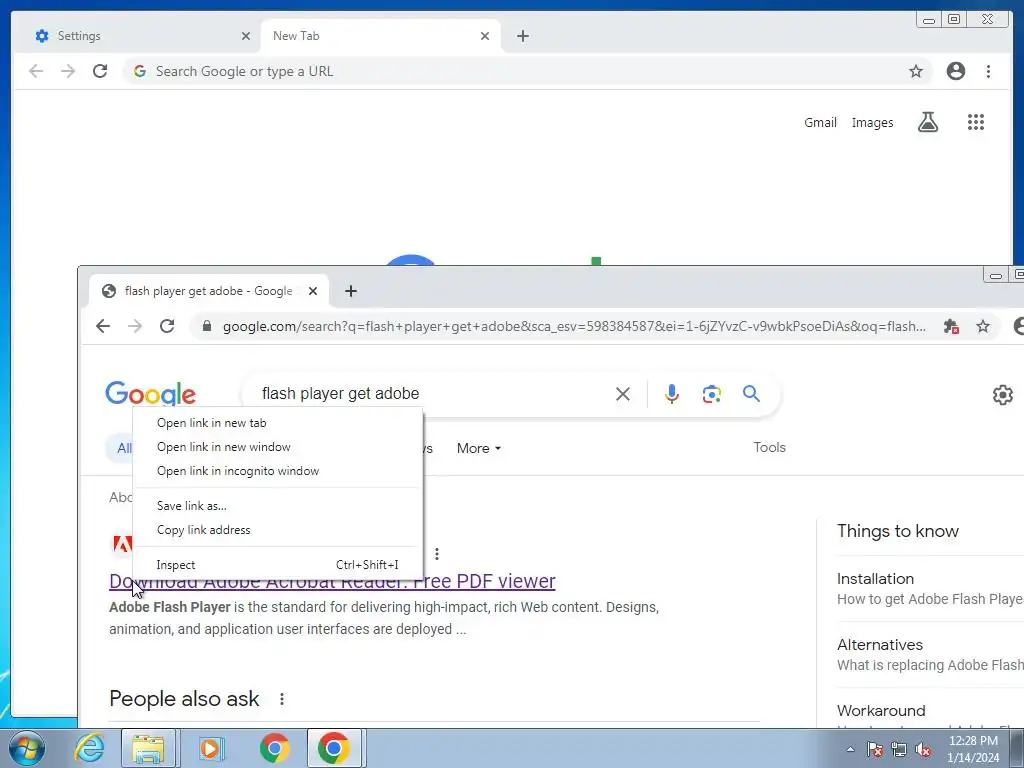1024x768 pixels.
Task: Click the lock icon beside google.com URL
Action: pos(206,326)
